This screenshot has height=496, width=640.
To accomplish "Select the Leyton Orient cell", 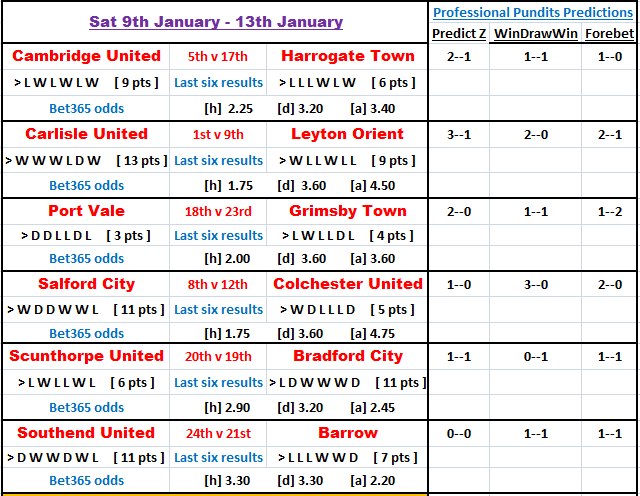I will tap(347, 134).
